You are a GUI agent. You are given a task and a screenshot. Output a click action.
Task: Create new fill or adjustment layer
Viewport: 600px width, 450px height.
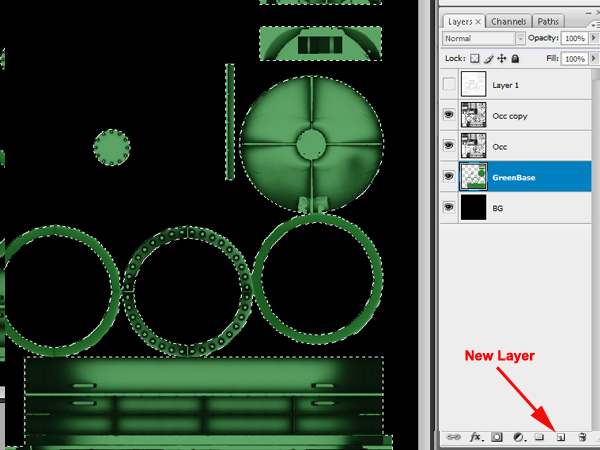click(518, 437)
